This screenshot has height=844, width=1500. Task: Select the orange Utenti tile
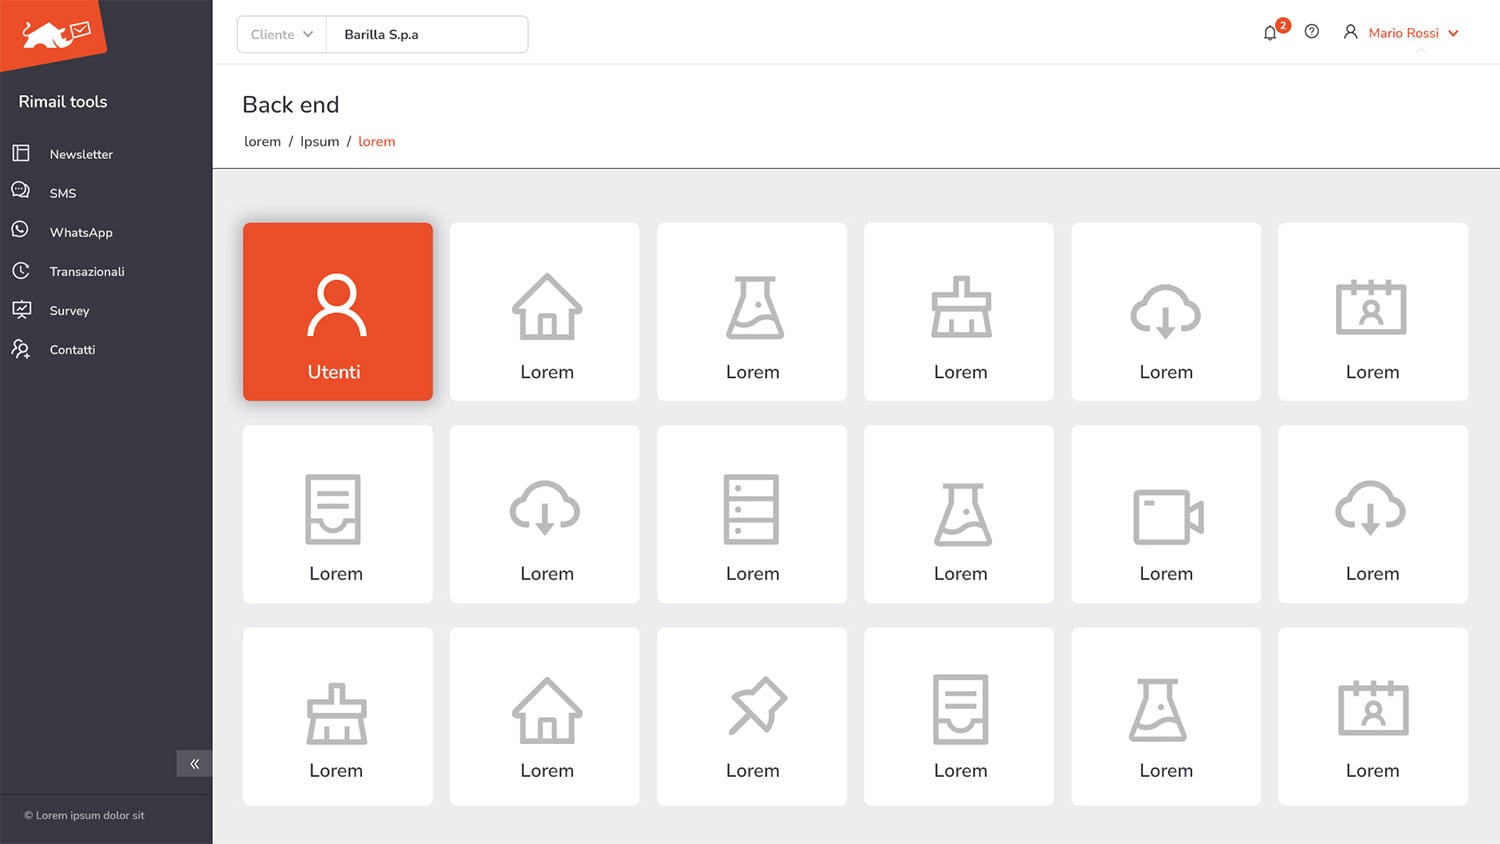point(337,312)
